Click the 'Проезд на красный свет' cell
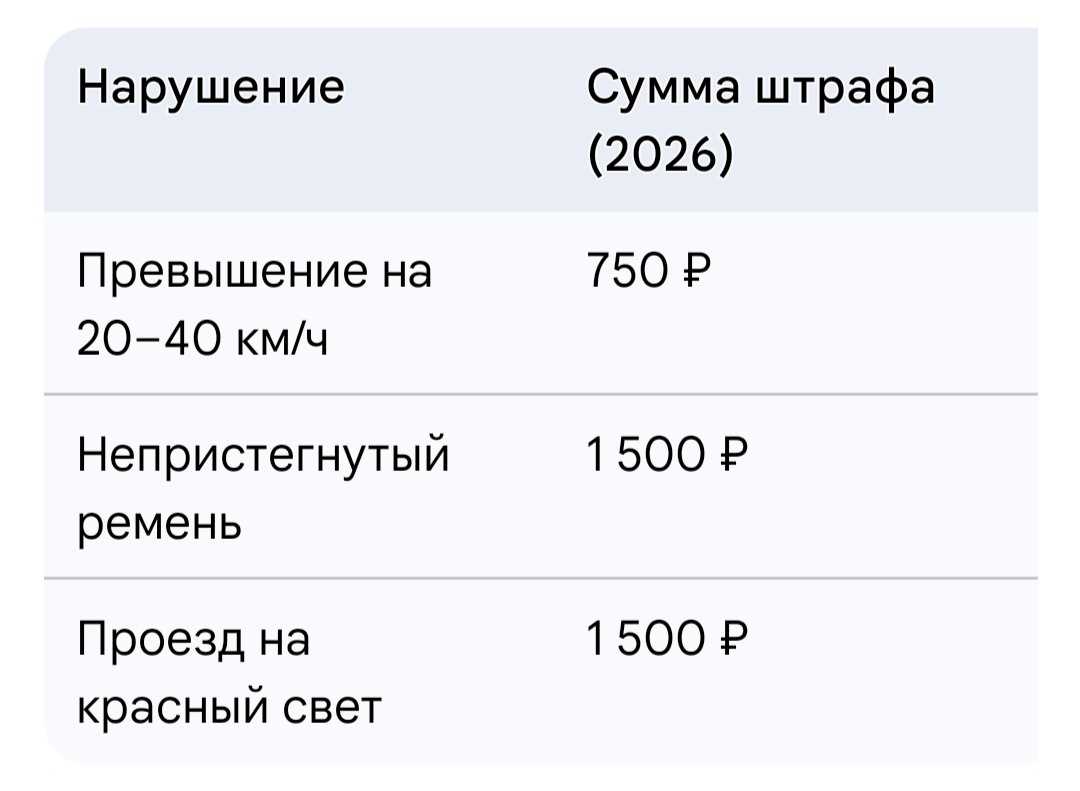This screenshot has width=1080, height=791. (229, 672)
